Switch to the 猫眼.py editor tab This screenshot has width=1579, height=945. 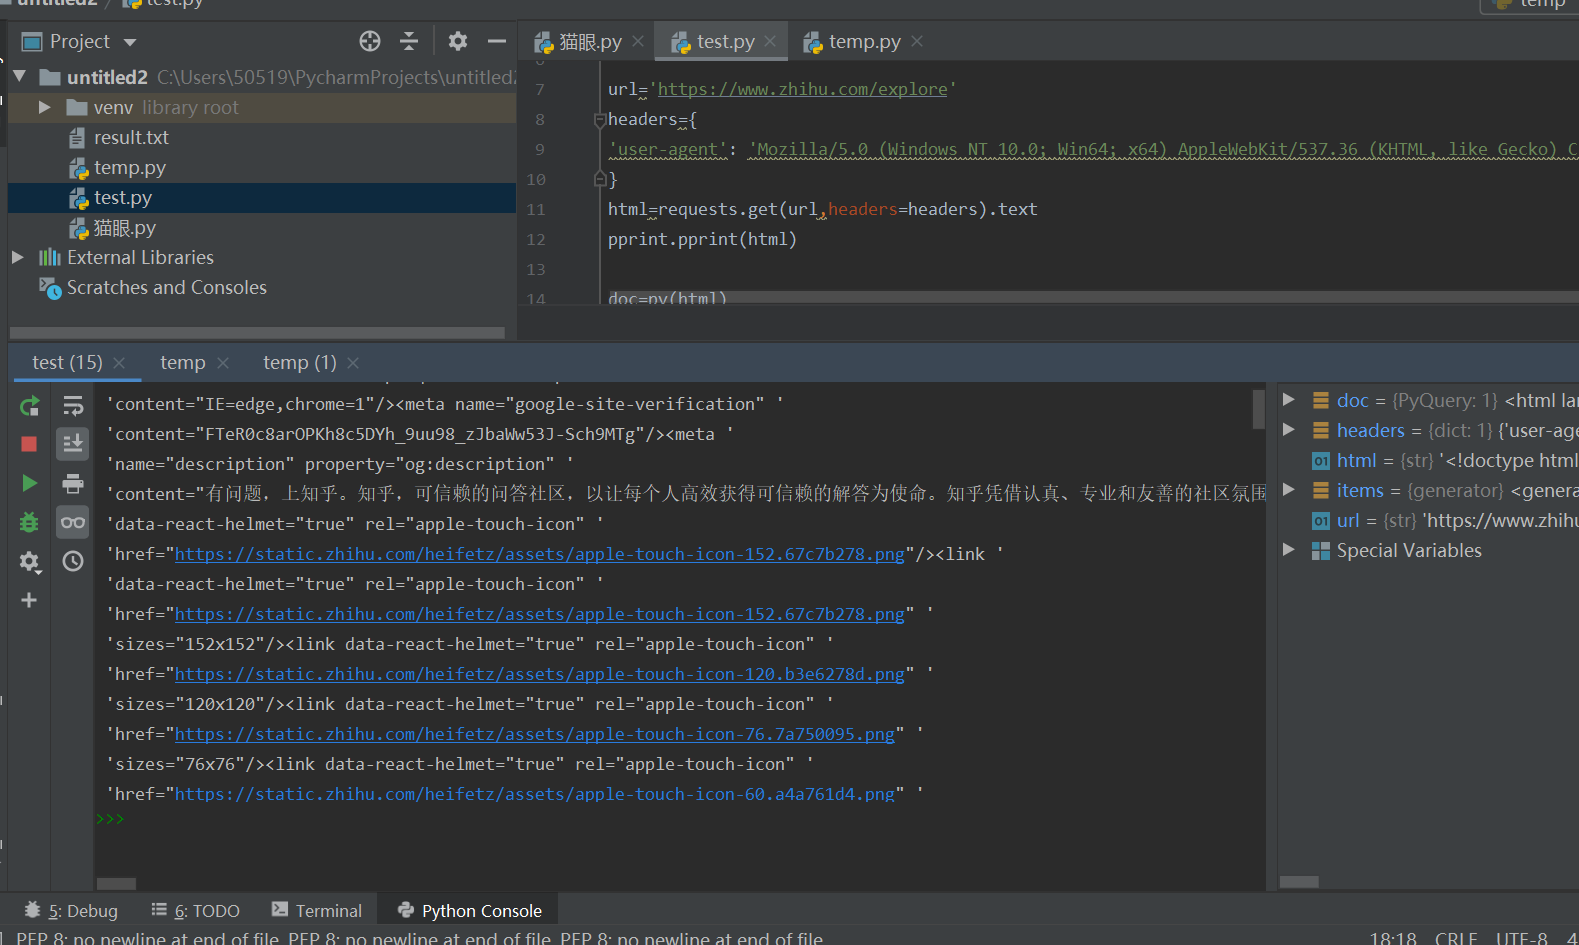[x=590, y=42]
